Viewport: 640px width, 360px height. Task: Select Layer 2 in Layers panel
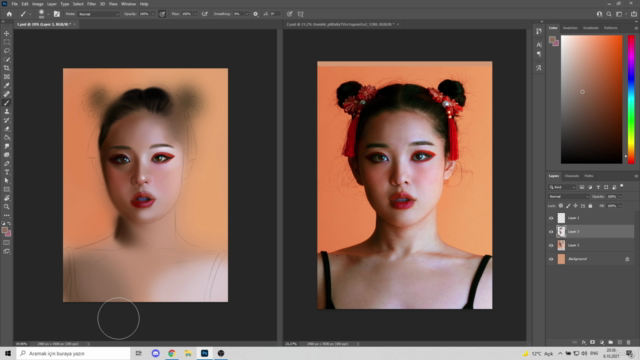tap(591, 245)
